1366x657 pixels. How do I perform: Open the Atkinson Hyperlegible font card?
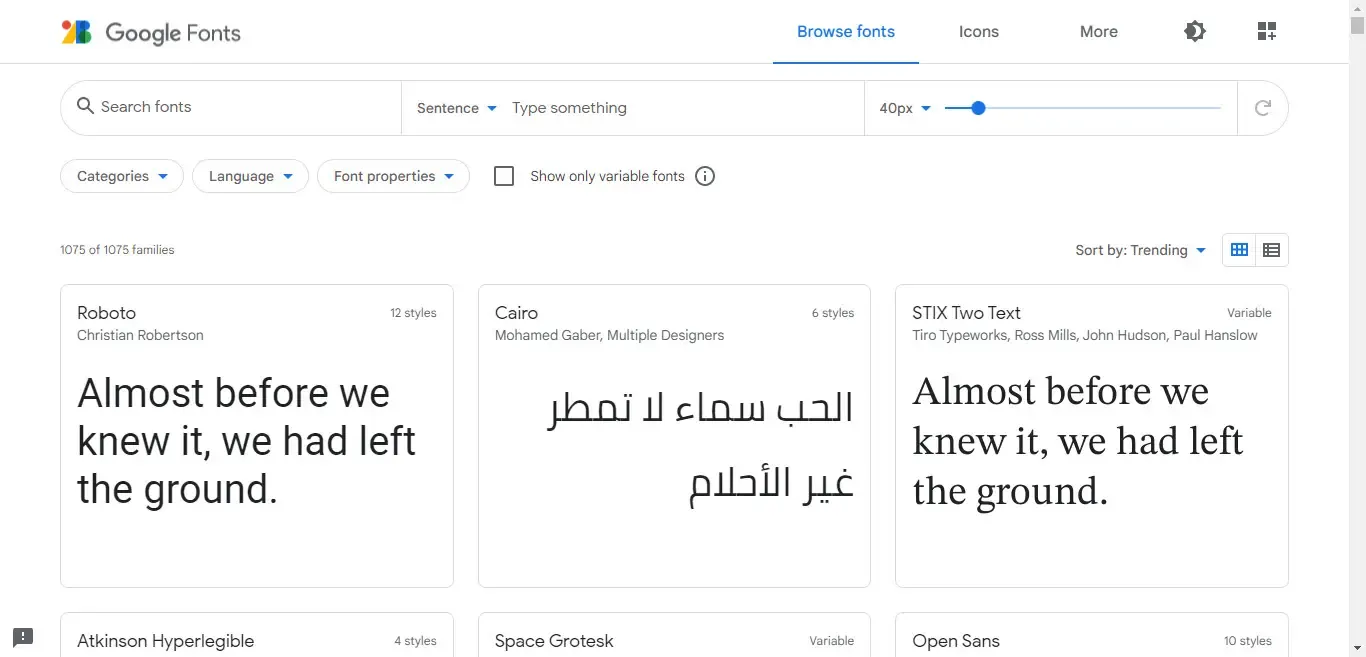coord(257,635)
